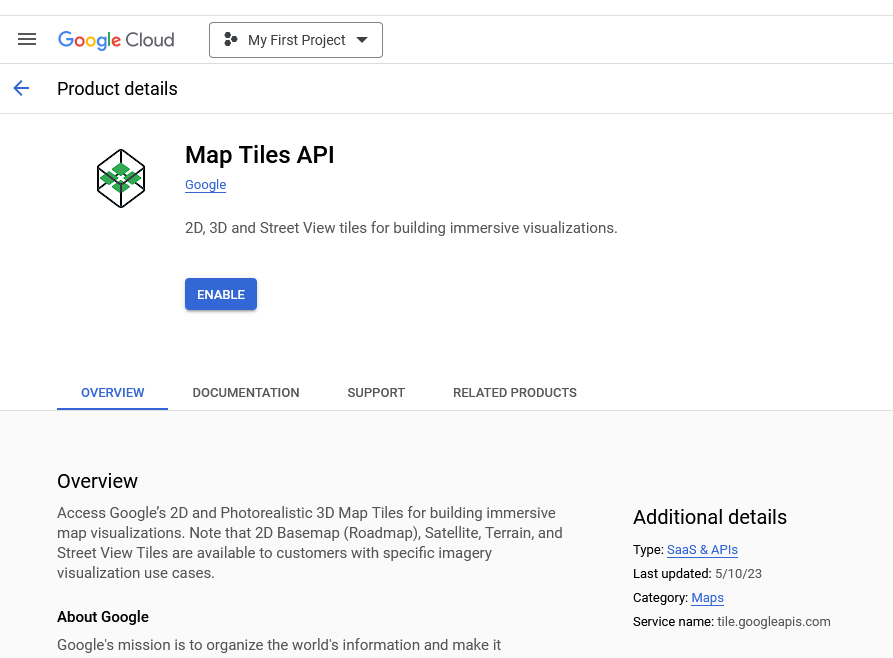
Task: Click the Product details heading
Action: click(117, 89)
